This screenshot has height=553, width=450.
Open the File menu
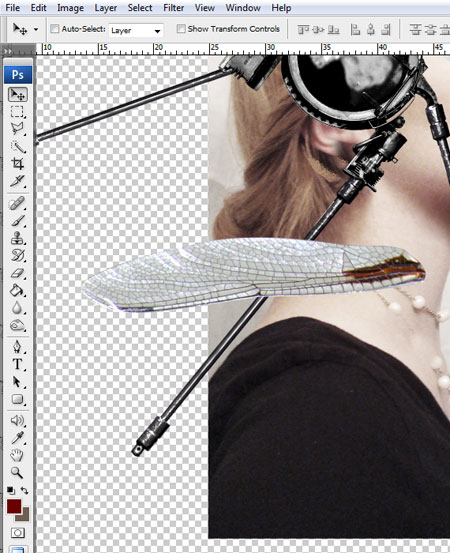tap(13, 8)
